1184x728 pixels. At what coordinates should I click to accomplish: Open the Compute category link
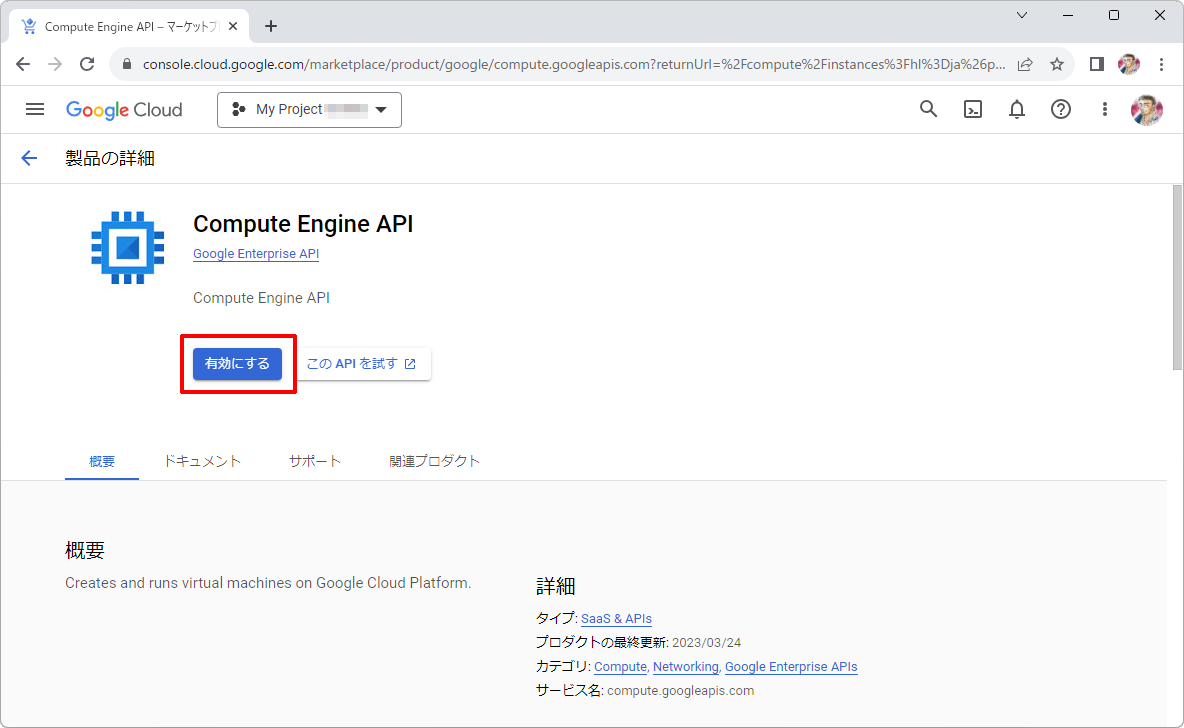[620, 667]
